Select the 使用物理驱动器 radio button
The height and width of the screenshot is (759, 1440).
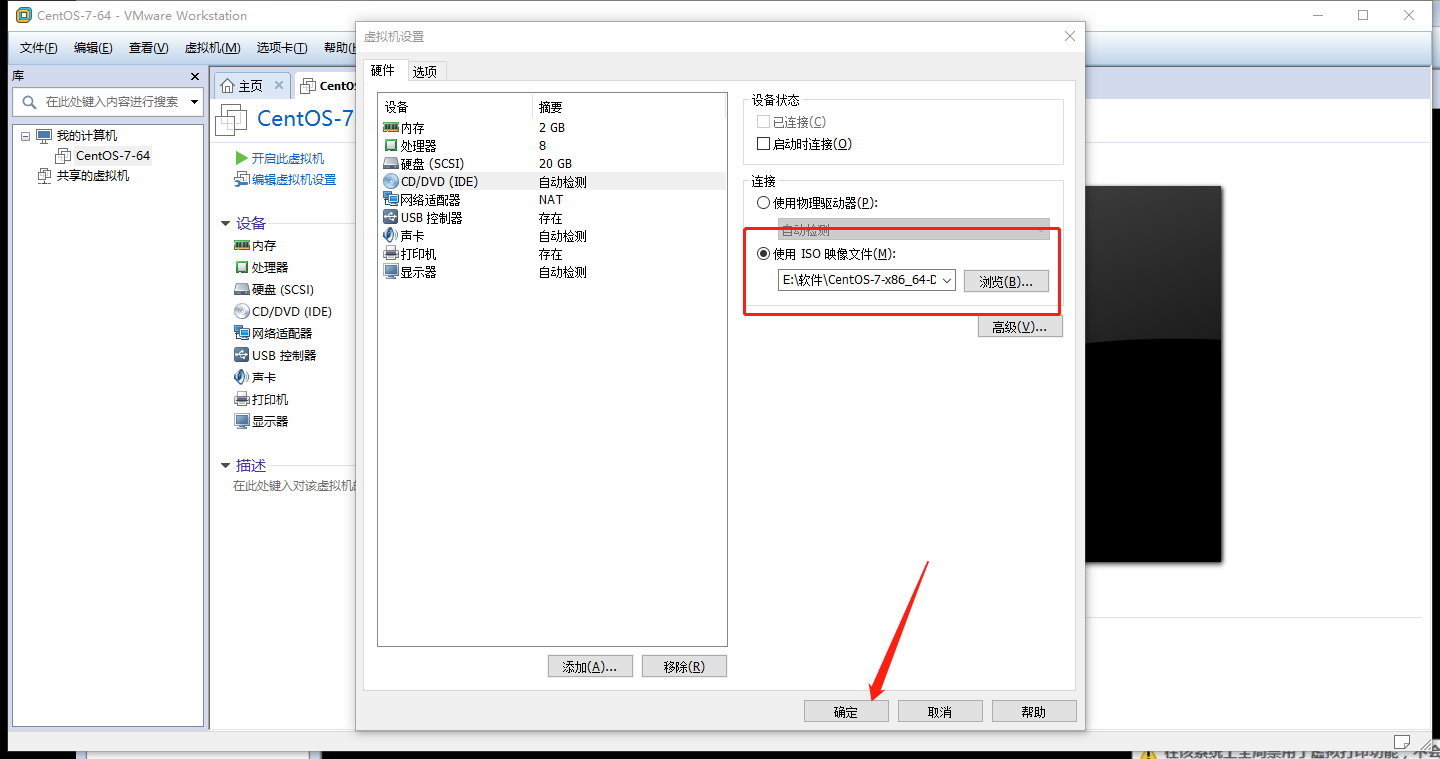point(764,203)
